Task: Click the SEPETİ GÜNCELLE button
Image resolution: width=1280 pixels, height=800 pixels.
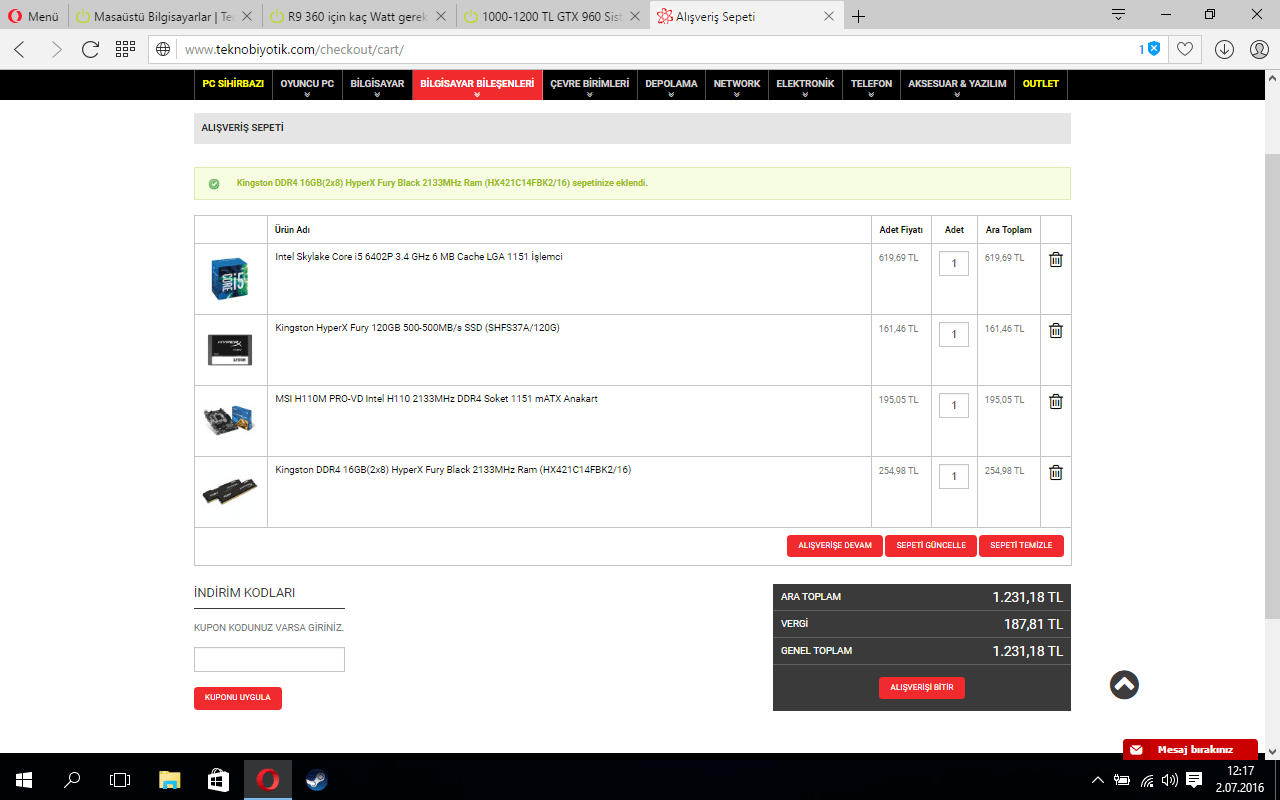Action: (931, 546)
